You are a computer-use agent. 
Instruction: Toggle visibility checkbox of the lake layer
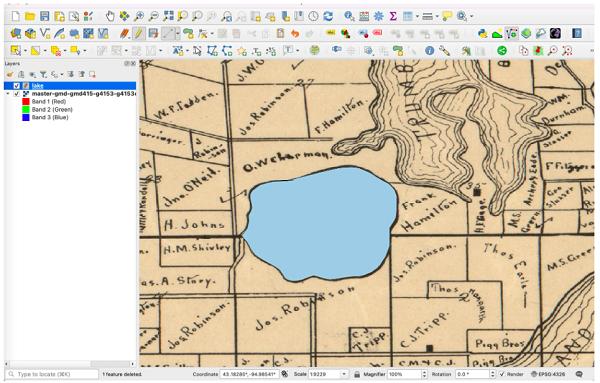16,86
